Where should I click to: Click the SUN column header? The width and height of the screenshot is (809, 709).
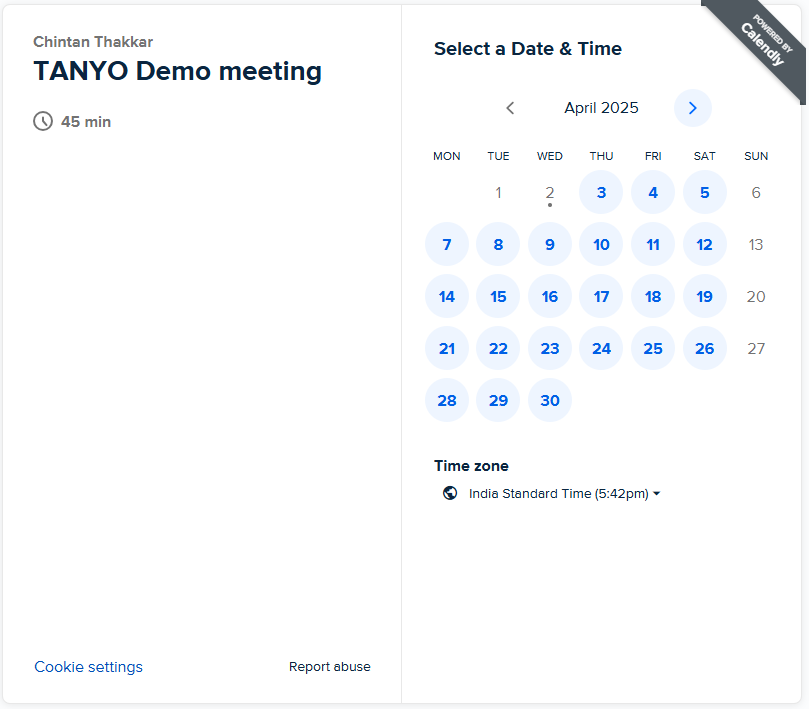[x=756, y=156]
